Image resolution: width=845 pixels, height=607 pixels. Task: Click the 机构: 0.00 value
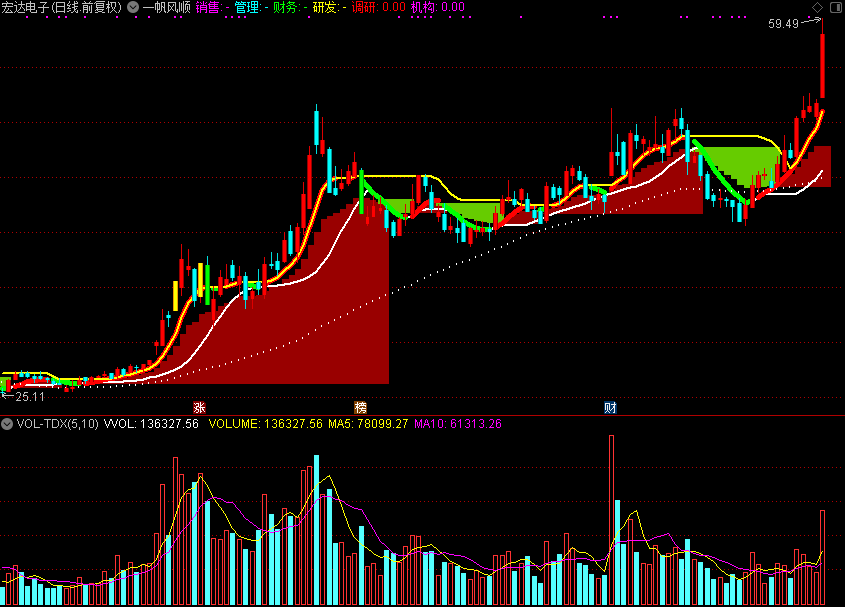pyautogui.click(x=438, y=8)
